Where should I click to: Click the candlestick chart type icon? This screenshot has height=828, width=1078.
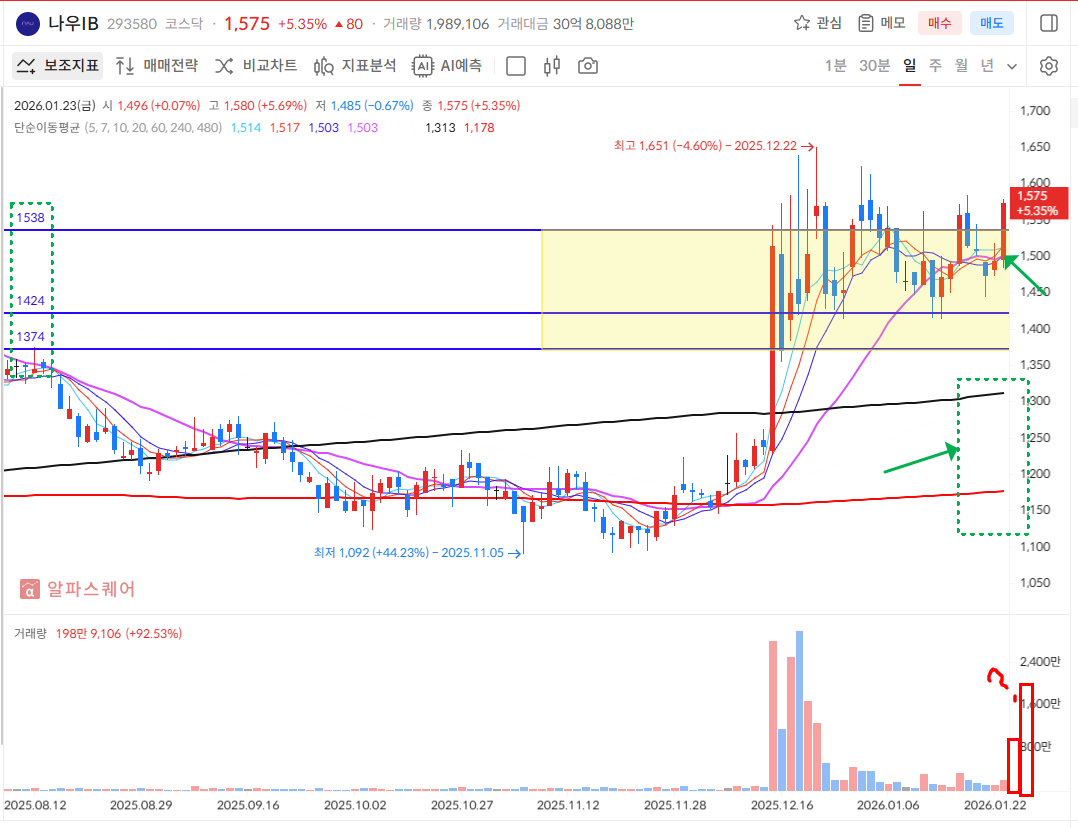click(551, 66)
